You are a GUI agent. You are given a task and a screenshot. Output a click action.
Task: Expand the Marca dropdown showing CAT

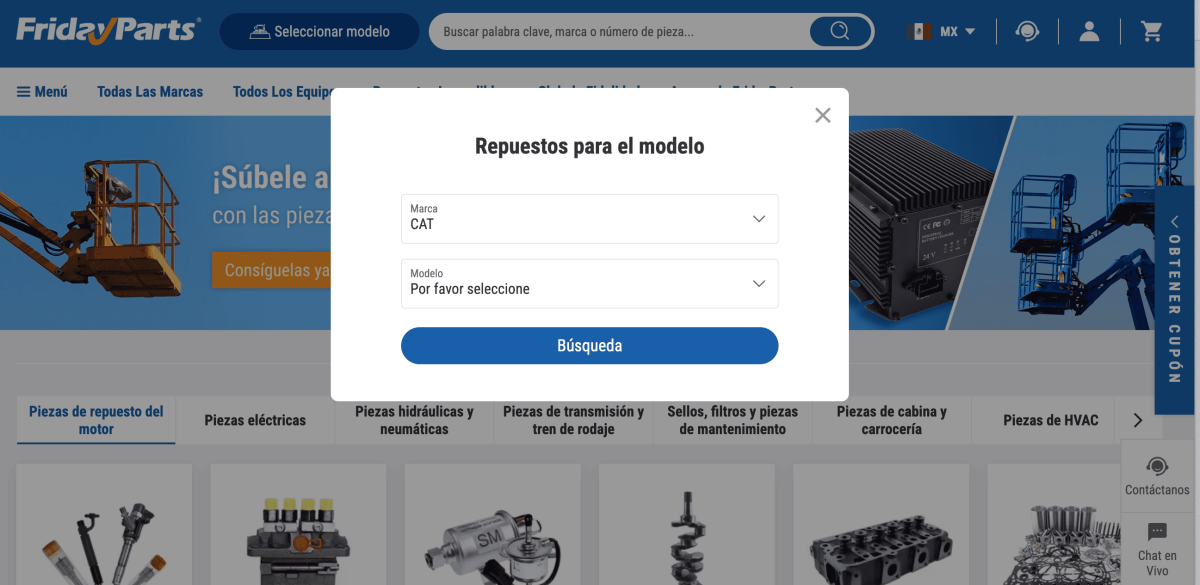point(589,218)
